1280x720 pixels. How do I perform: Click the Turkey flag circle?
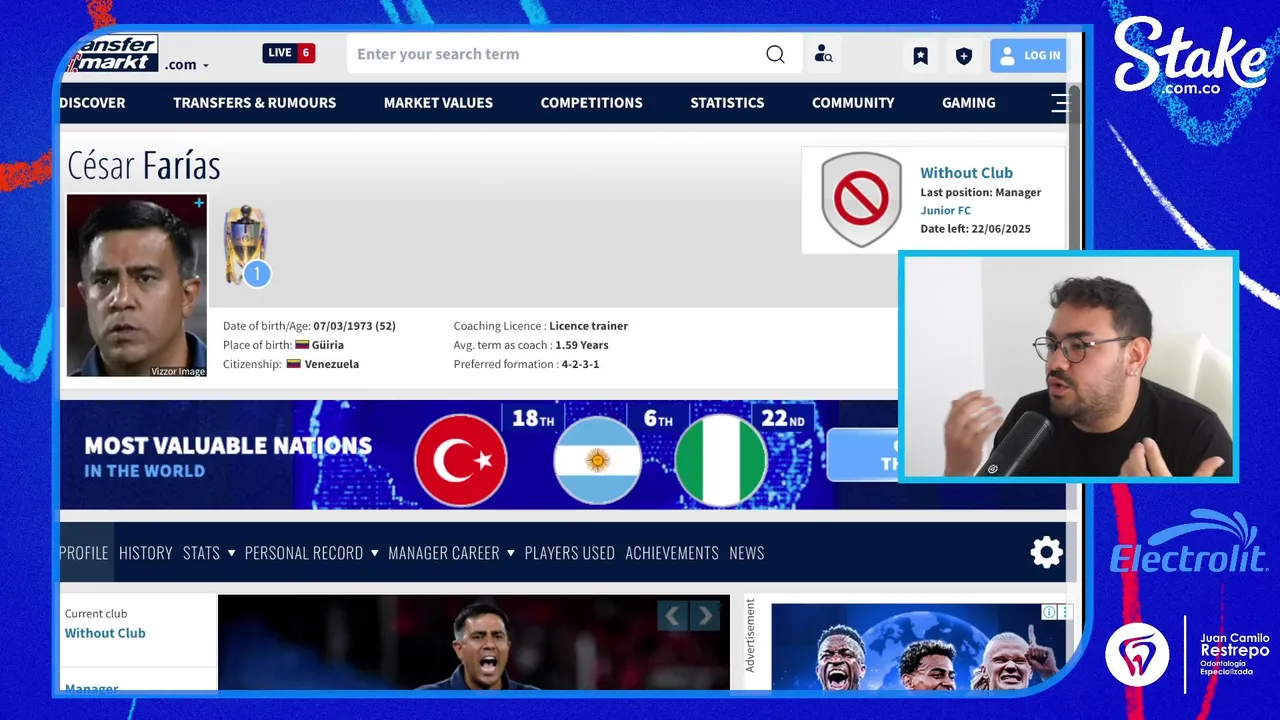[461, 460]
